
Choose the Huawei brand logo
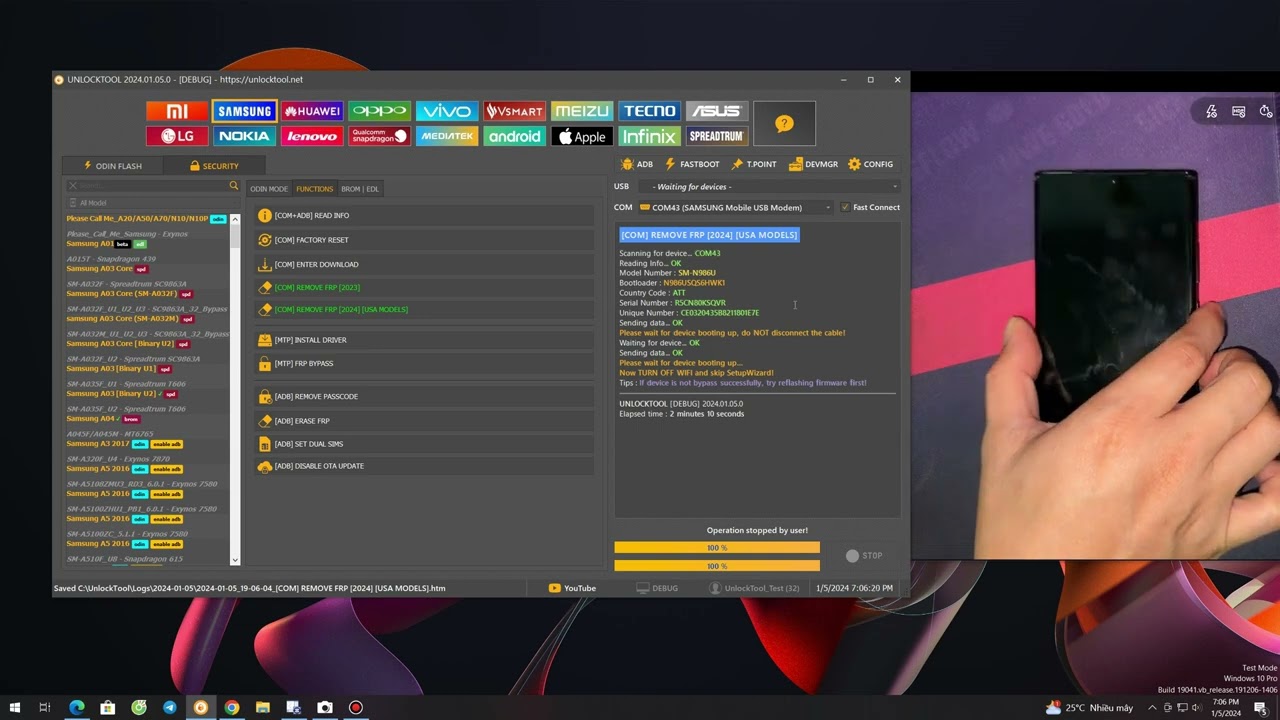click(x=312, y=111)
